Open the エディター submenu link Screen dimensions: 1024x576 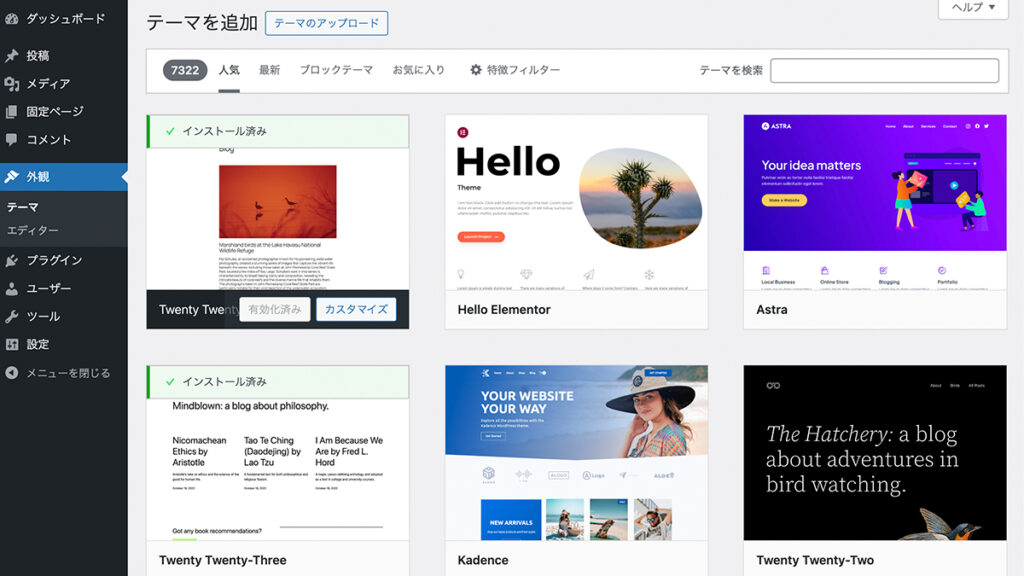(x=33, y=231)
